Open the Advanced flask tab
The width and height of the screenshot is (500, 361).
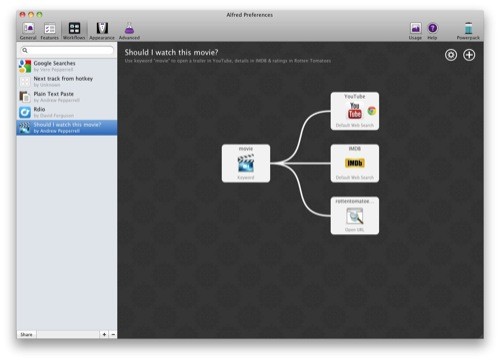(x=129, y=31)
